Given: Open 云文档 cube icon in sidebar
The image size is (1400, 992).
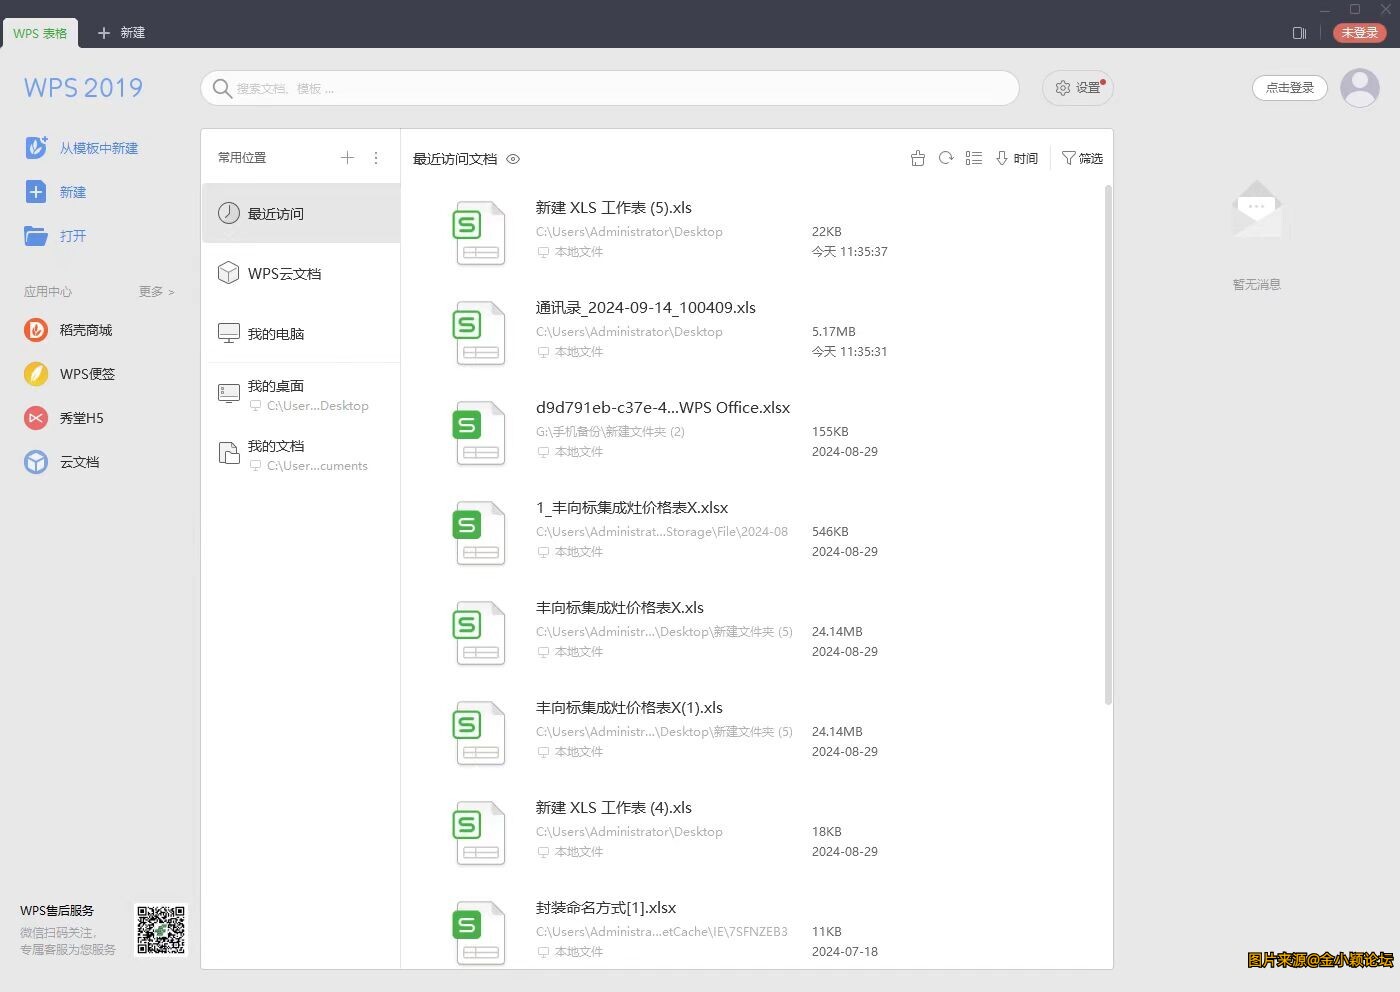Looking at the screenshot, I should pyautogui.click(x=36, y=462).
